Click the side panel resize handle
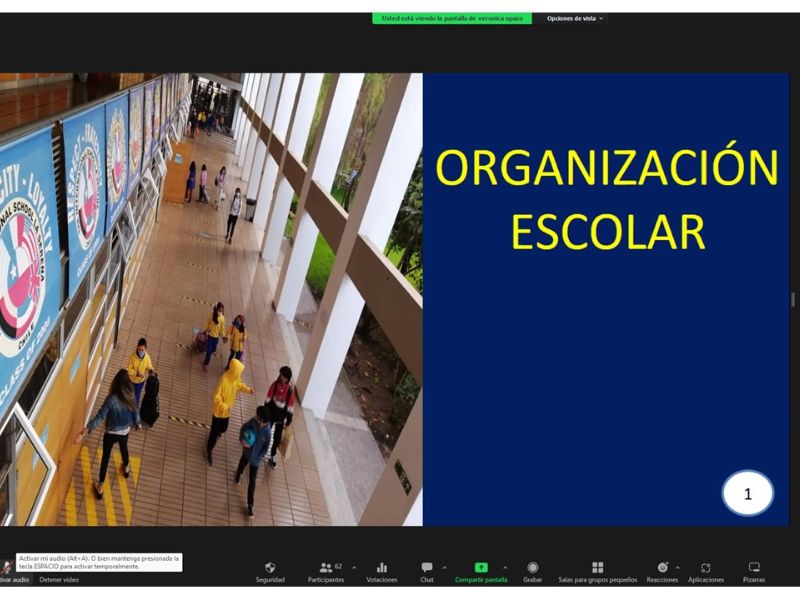This screenshot has width=800, height=600. [793, 299]
